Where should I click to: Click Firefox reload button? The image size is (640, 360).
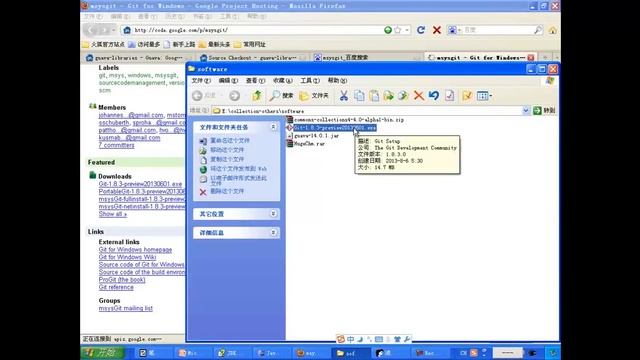coord(421,30)
